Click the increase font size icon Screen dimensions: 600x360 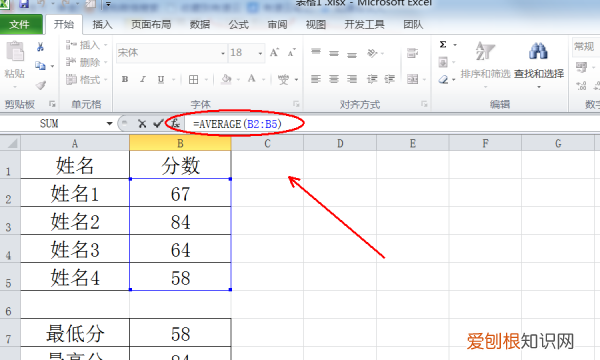[x=274, y=52]
